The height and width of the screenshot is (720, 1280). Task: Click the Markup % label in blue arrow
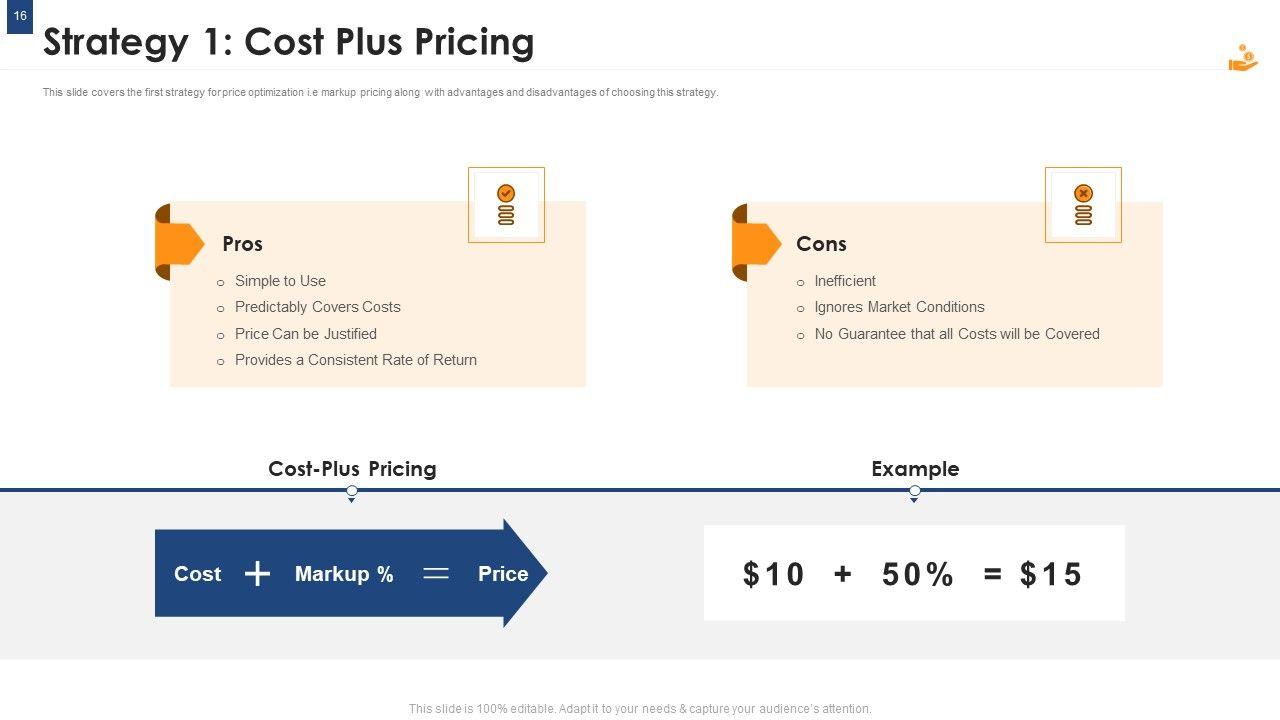[344, 574]
